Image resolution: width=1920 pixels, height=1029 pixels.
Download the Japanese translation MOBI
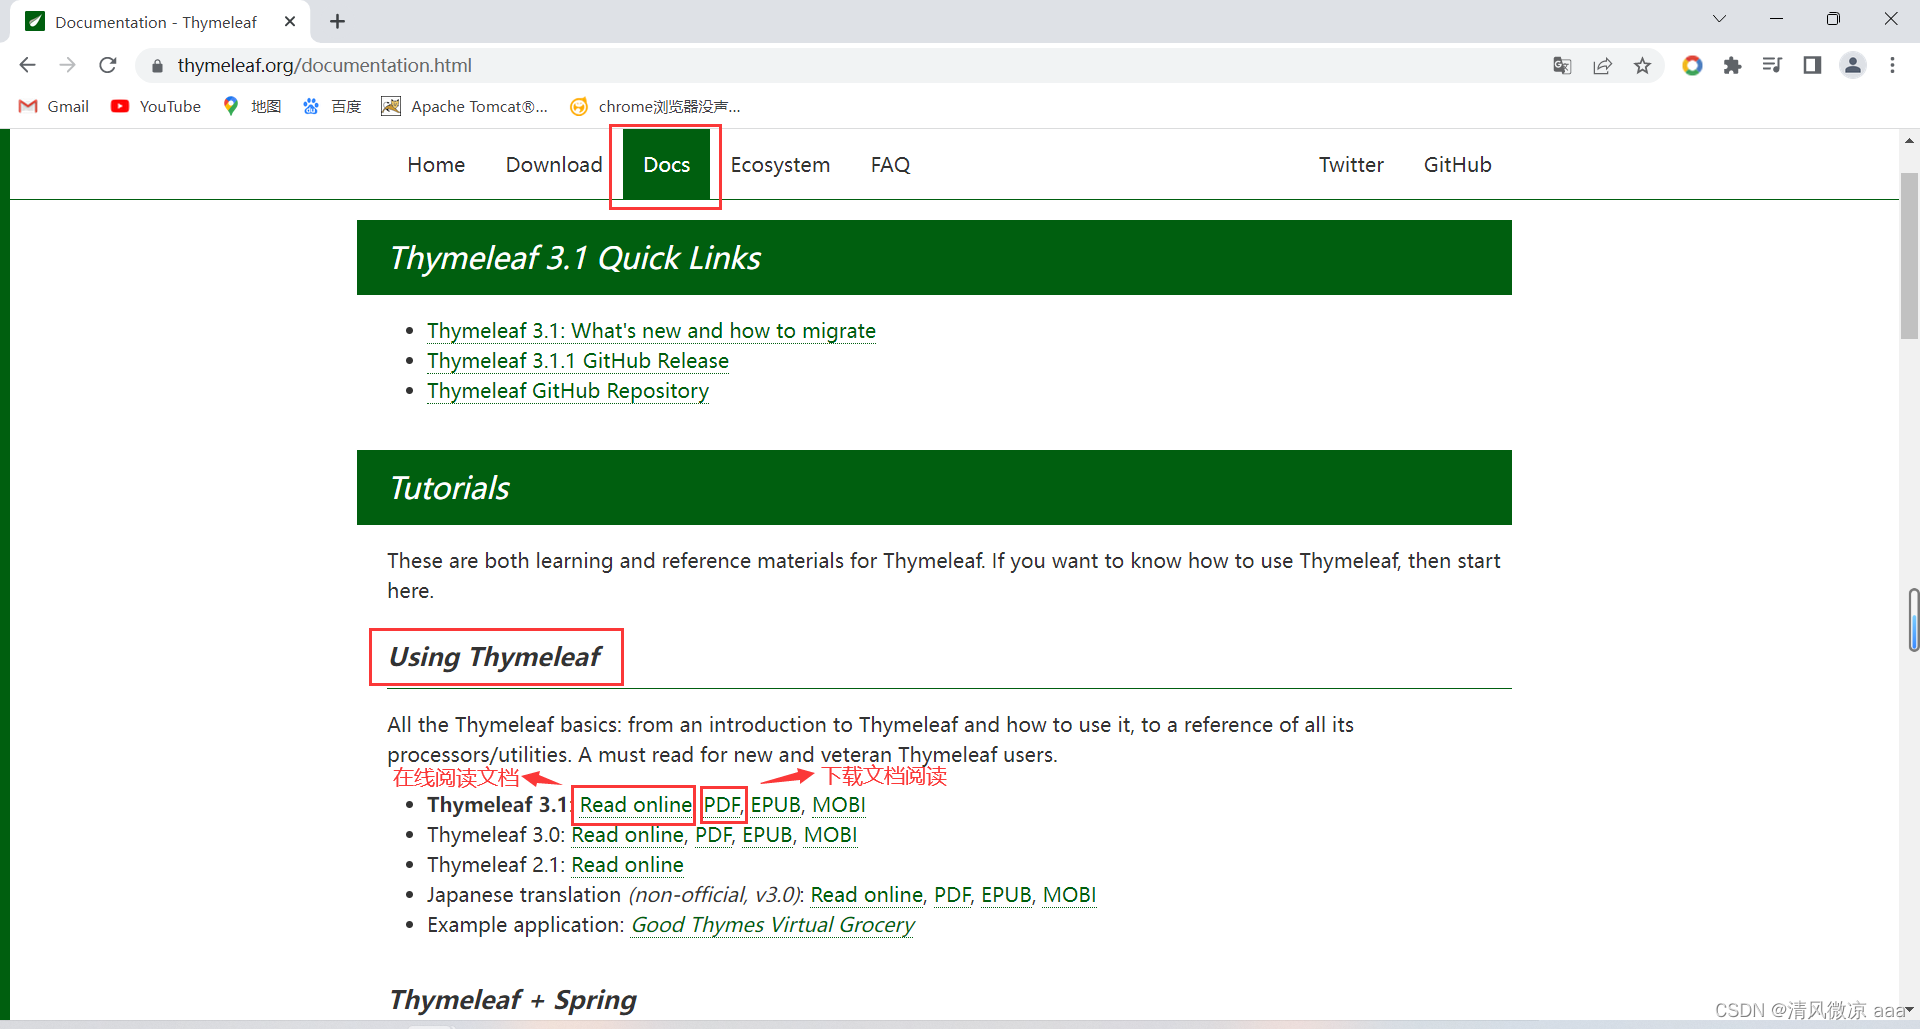pos(1070,895)
